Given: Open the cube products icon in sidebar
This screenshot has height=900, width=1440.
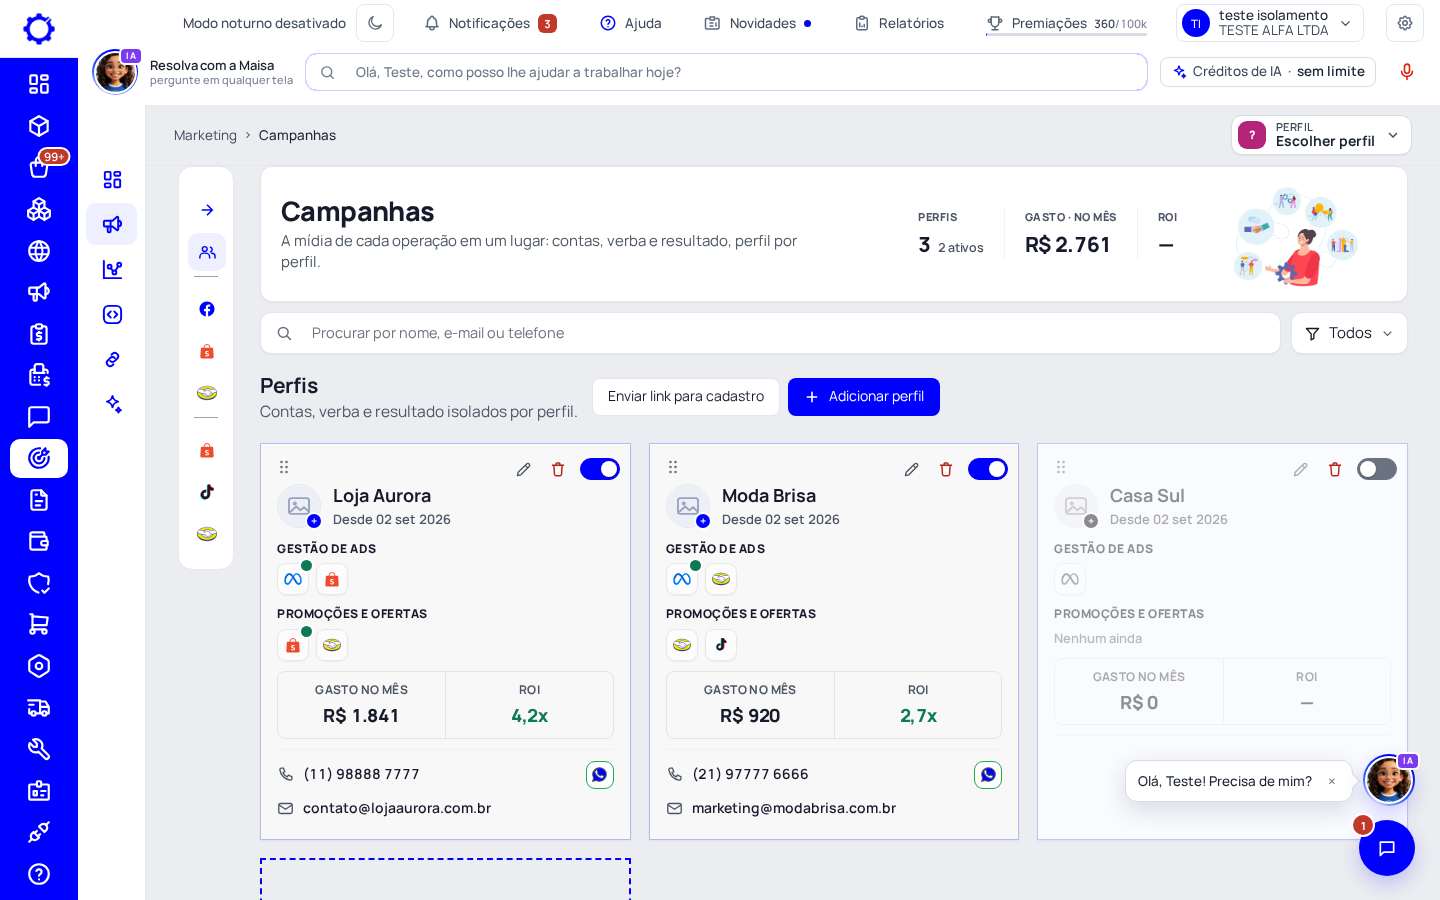Looking at the screenshot, I should [x=39, y=126].
